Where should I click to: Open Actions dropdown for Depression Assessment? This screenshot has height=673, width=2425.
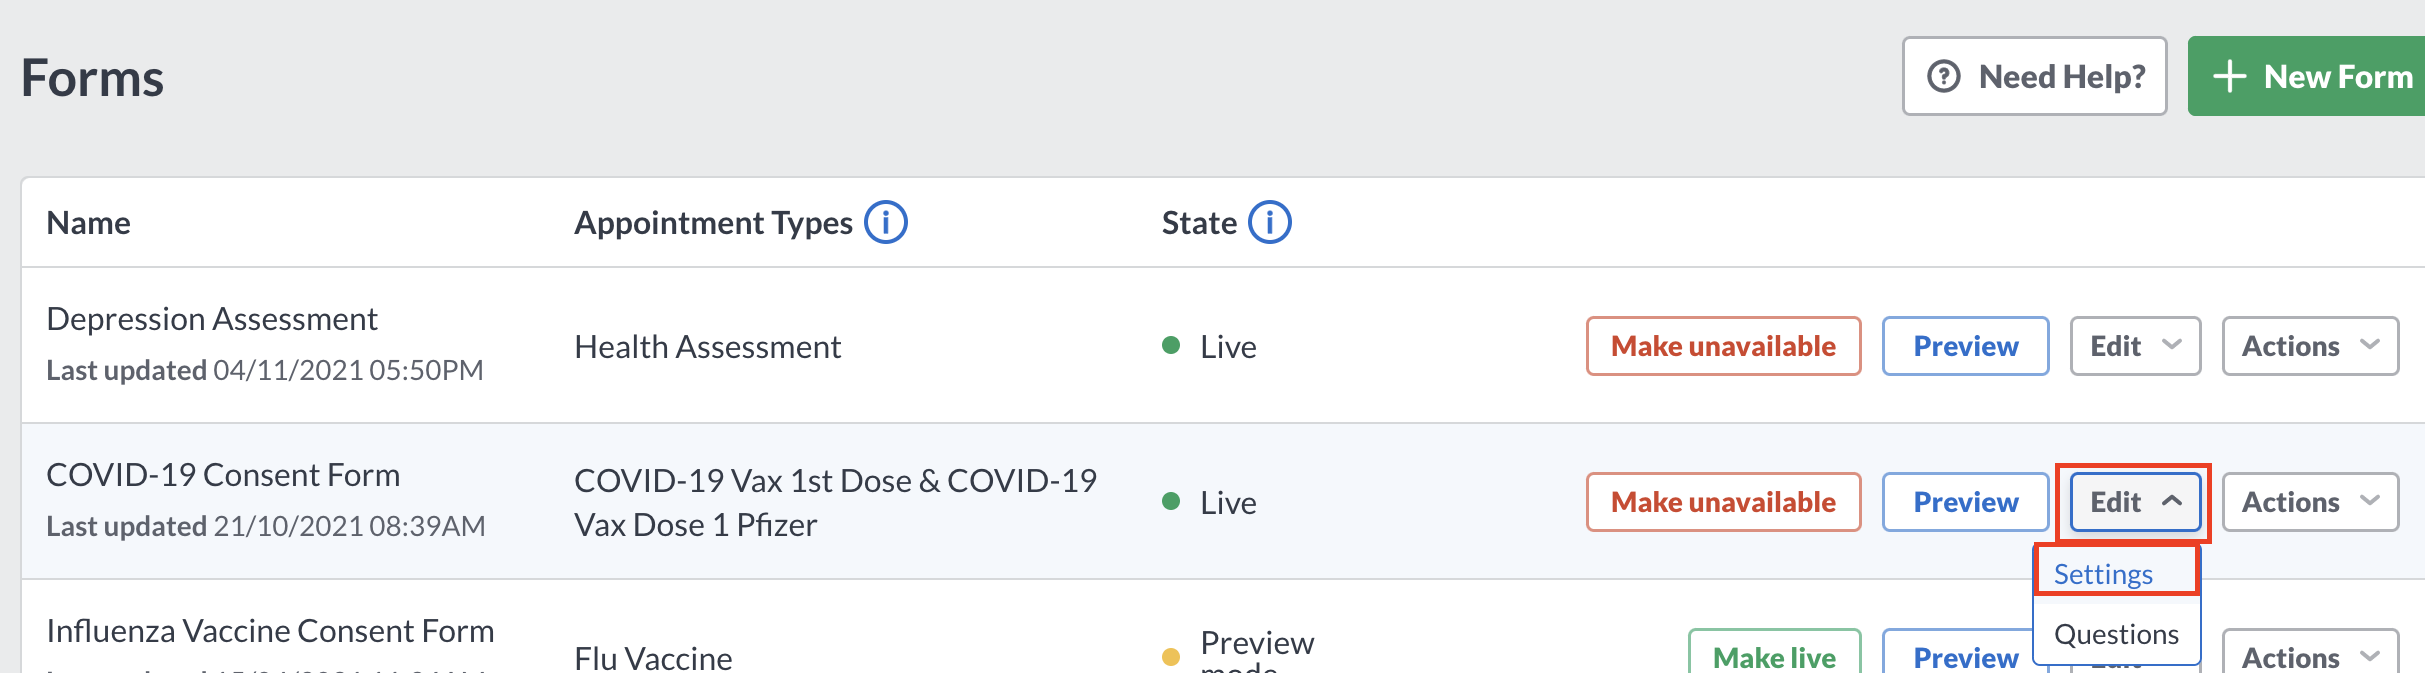(2310, 346)
